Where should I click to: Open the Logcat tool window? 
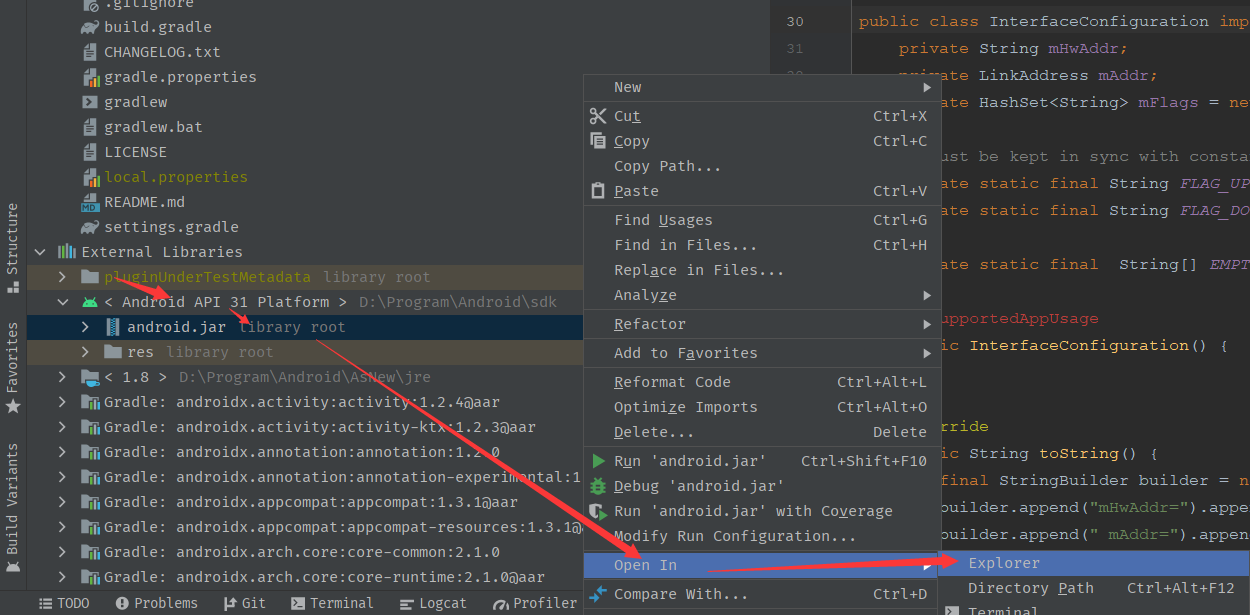click(x=433, y=603)
